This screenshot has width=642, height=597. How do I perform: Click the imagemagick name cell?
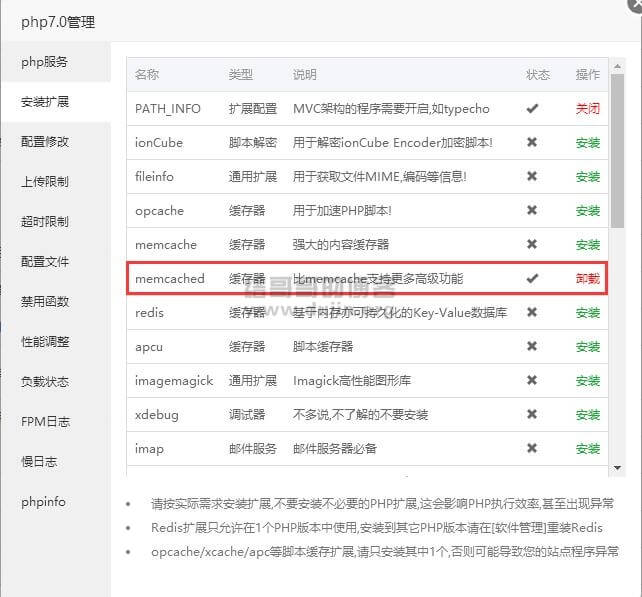click(174, 380)
